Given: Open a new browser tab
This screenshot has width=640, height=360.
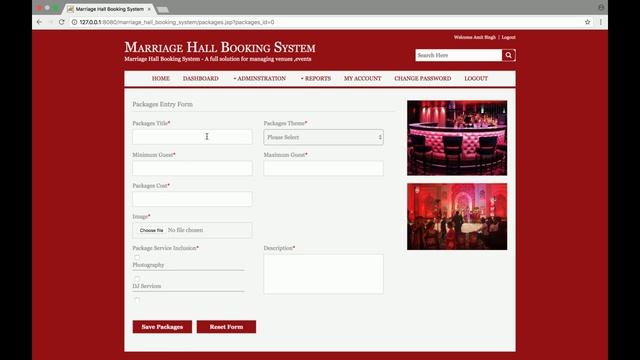Looking at the screenshot, I should coord(163,9).
